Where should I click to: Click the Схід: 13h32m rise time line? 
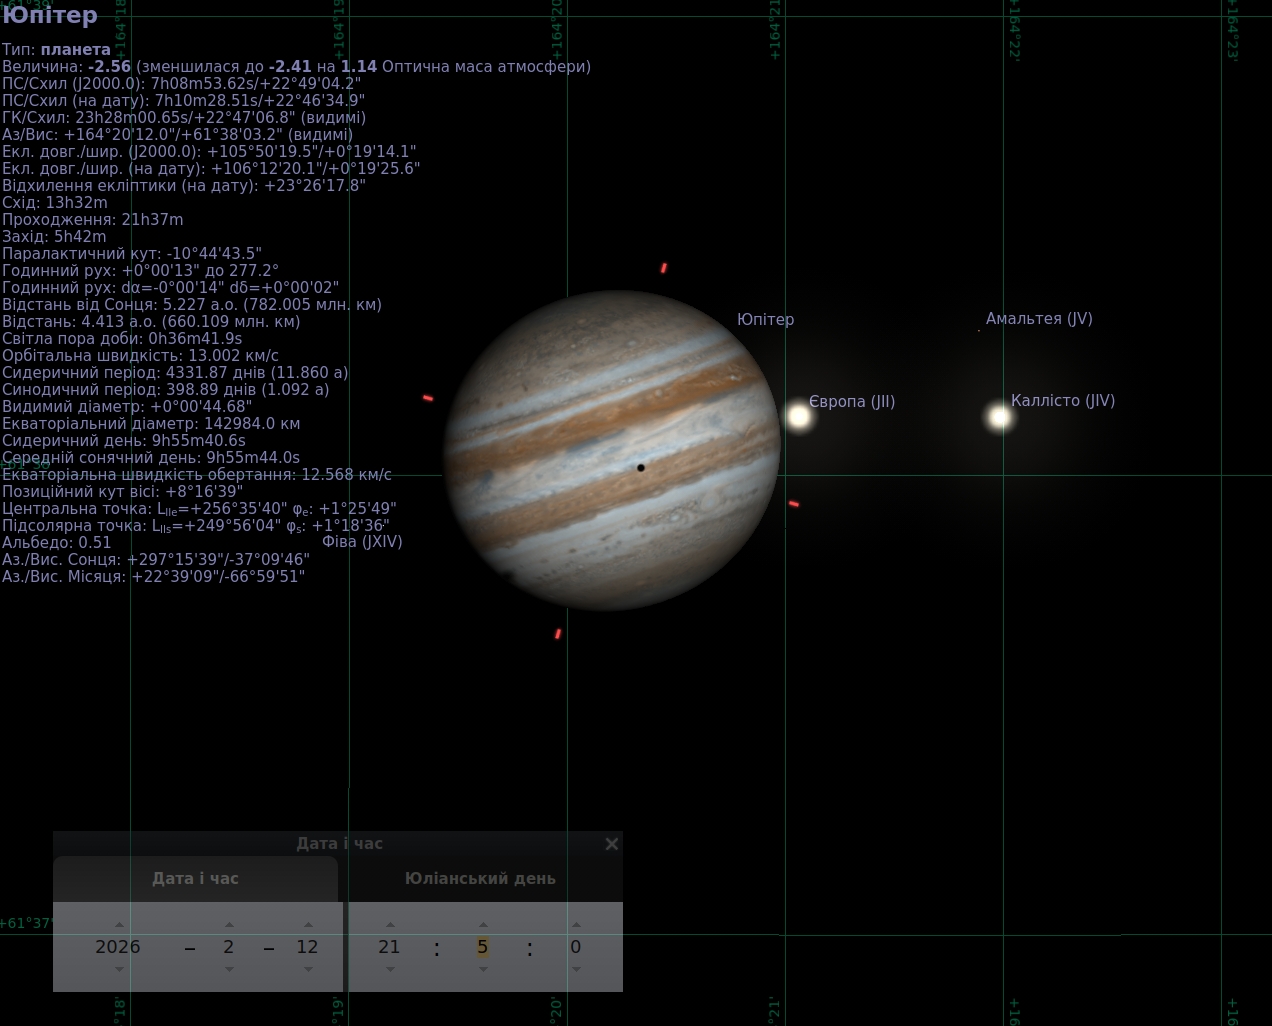point(55,203)
